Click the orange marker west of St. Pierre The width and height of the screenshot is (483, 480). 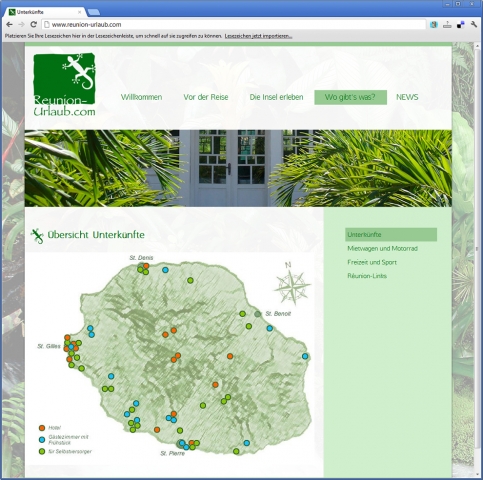pyautogui.click(x=157, y=430)
